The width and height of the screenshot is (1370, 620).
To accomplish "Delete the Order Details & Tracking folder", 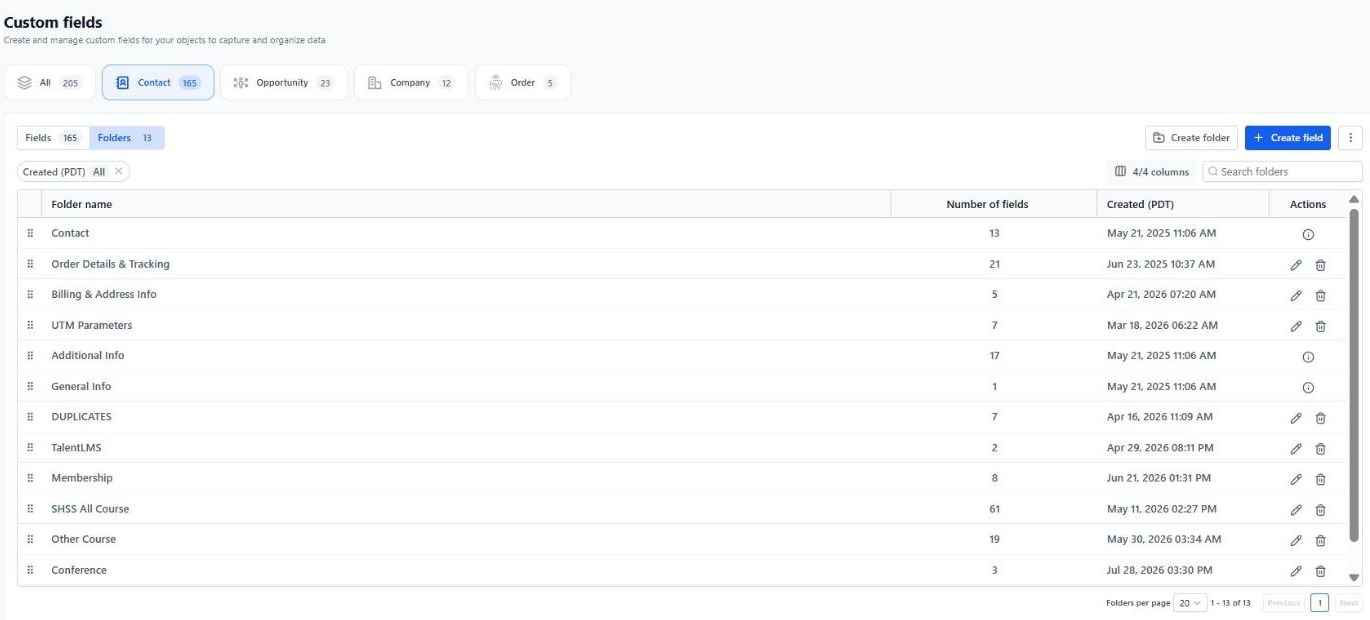I will coord(1320,265).
